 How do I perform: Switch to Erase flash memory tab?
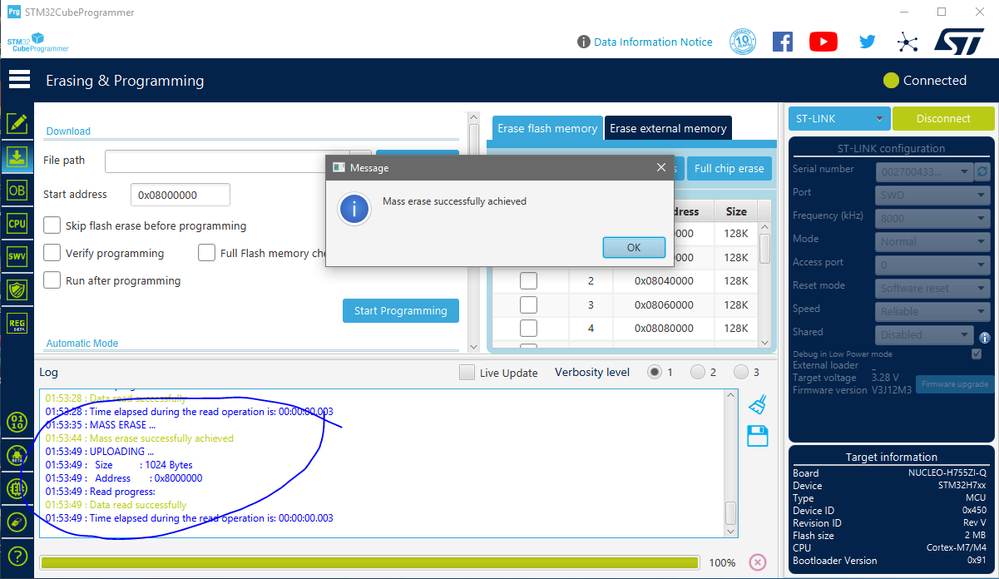(x=547, y=128)
